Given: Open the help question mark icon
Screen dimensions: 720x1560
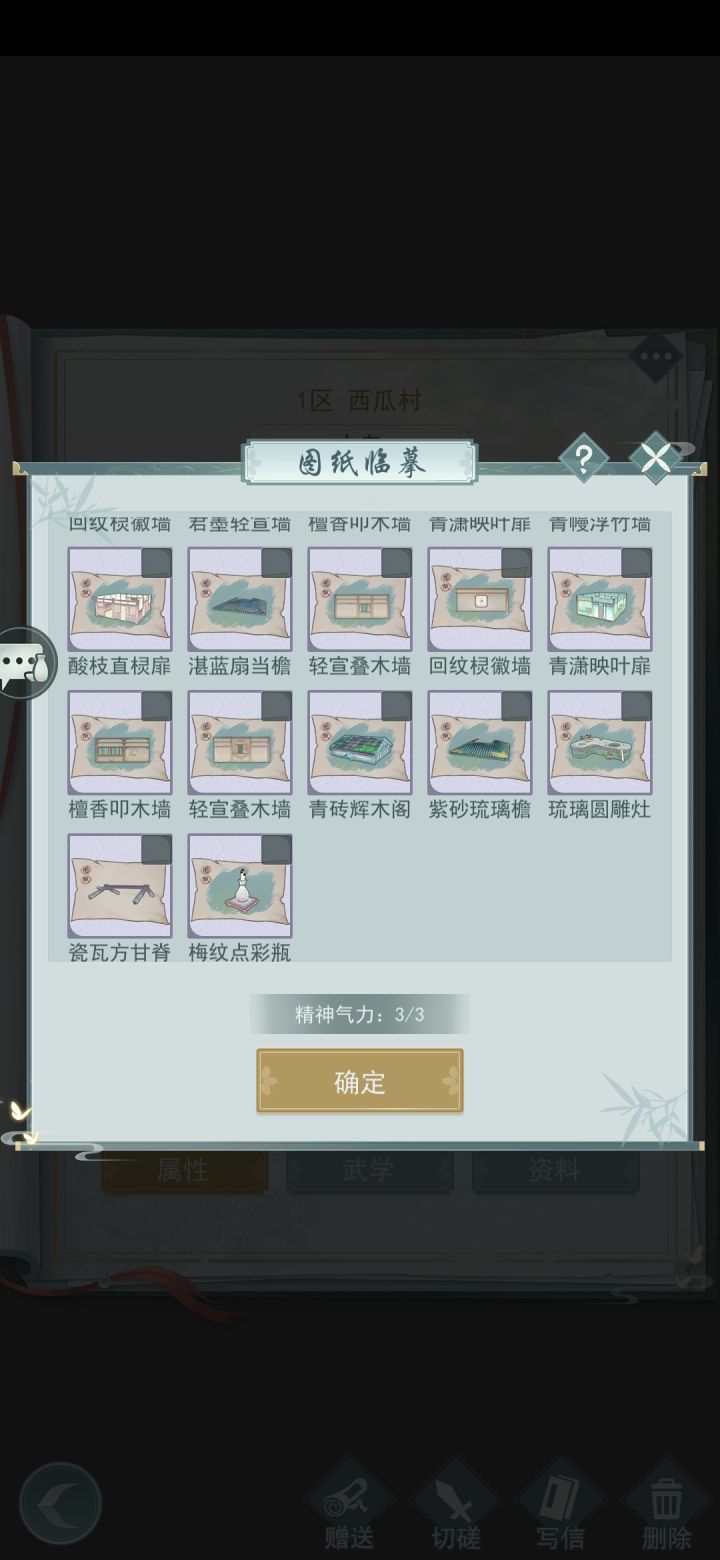Looking at the screenshot, I should [584, 459].
